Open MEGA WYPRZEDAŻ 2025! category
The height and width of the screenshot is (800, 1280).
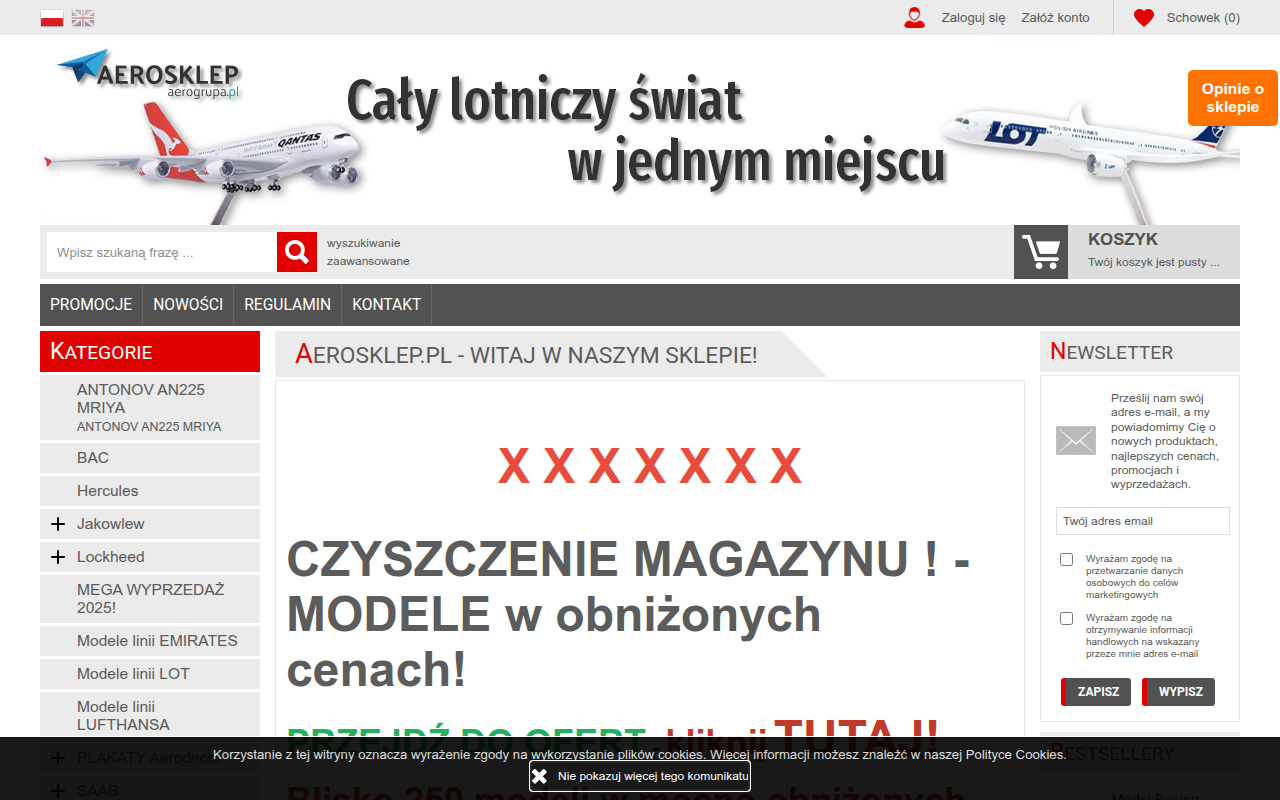point(150,599)
